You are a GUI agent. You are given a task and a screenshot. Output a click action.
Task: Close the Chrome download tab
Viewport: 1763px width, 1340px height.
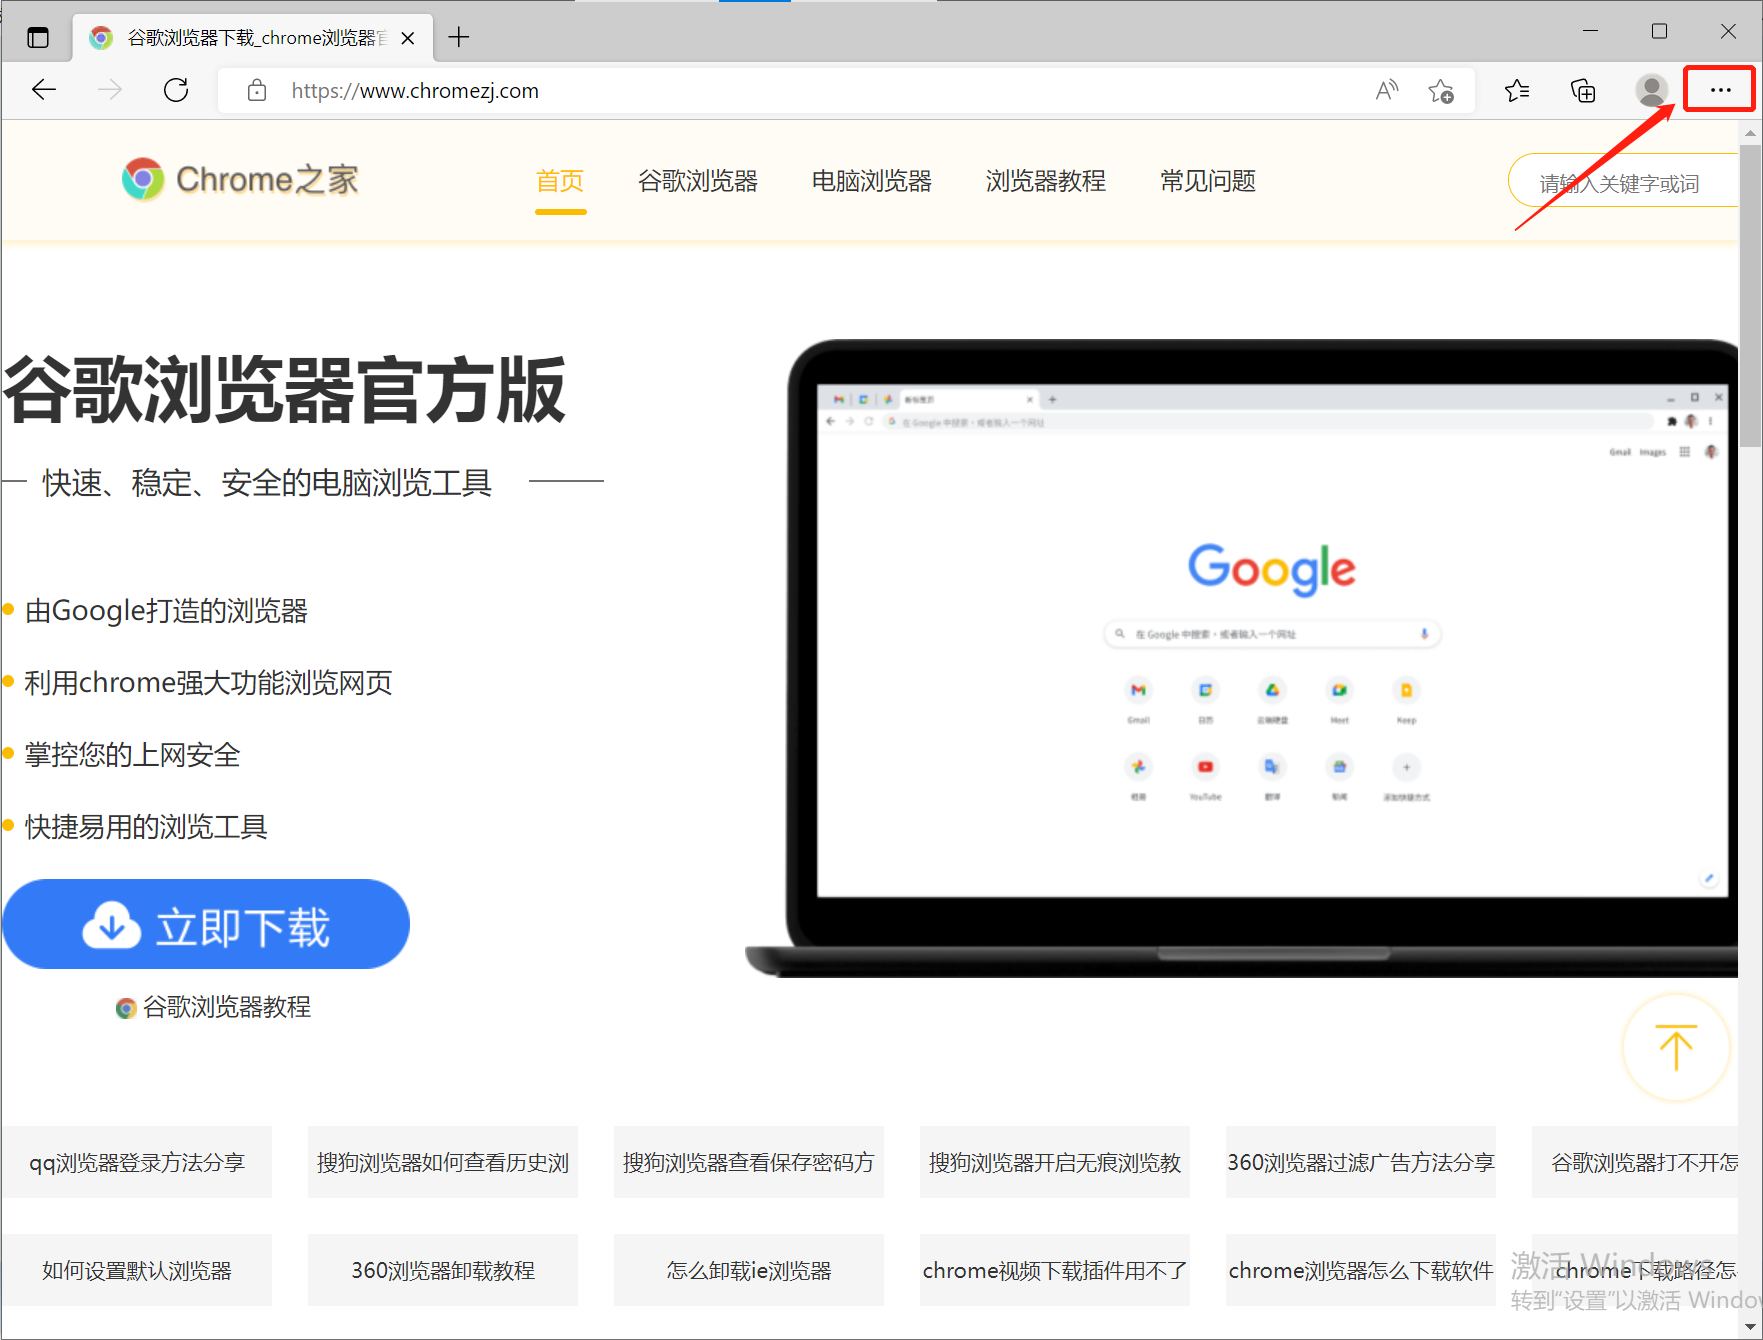point(408,38)
